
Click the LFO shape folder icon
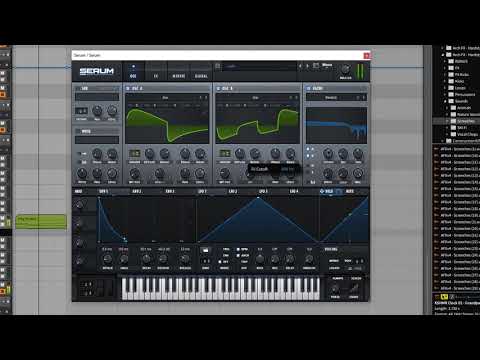click(205, 250)
